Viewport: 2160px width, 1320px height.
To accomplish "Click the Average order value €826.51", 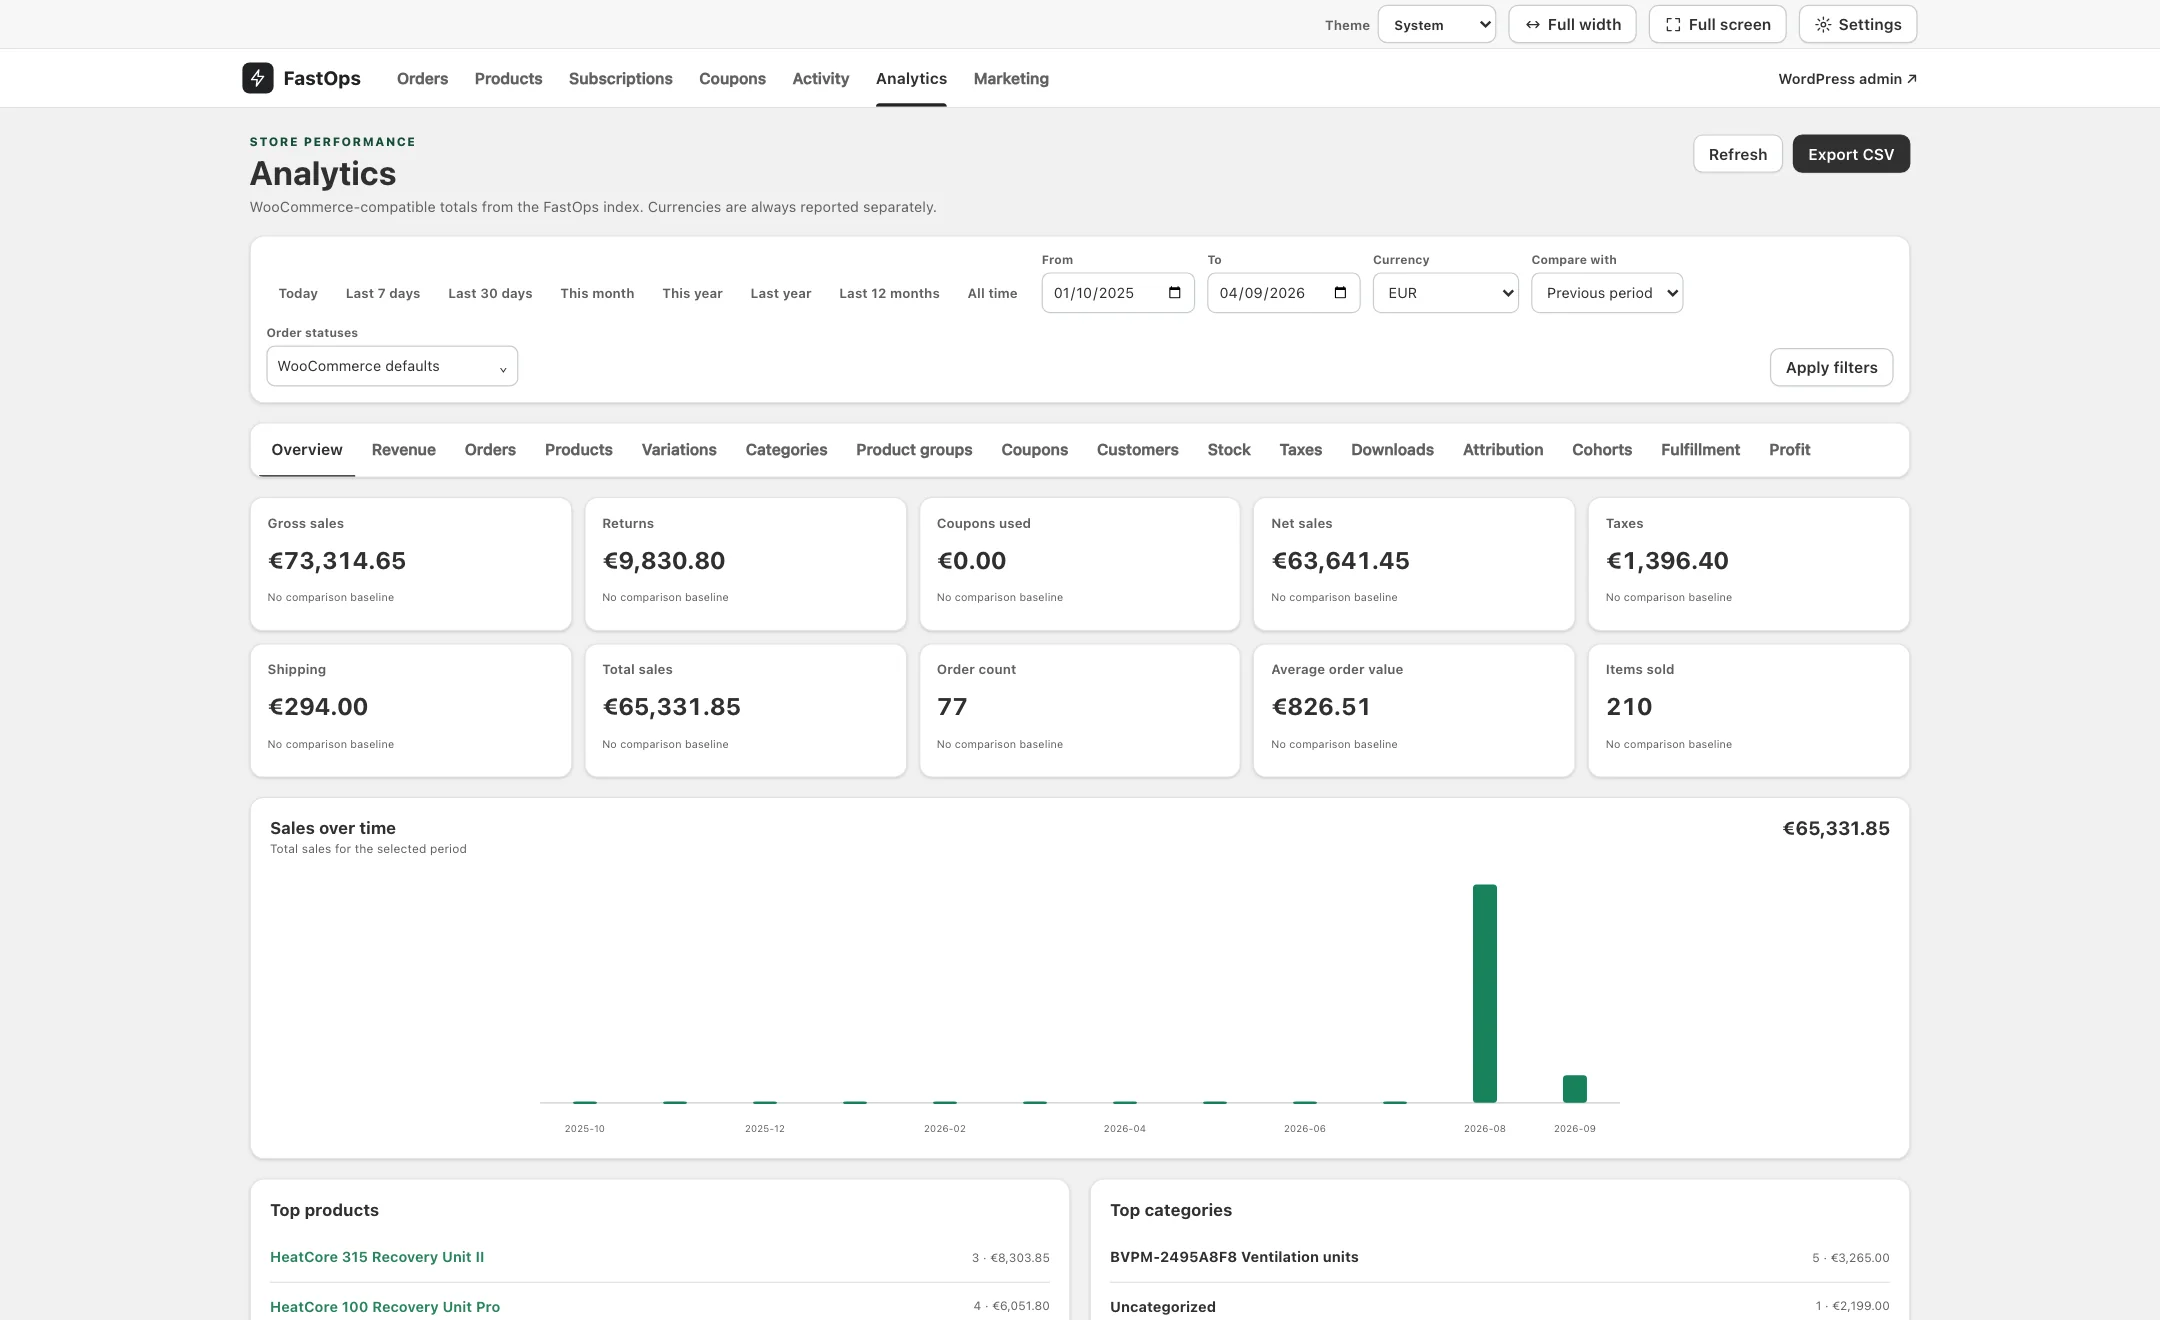I will click(x=1320, y=707).
